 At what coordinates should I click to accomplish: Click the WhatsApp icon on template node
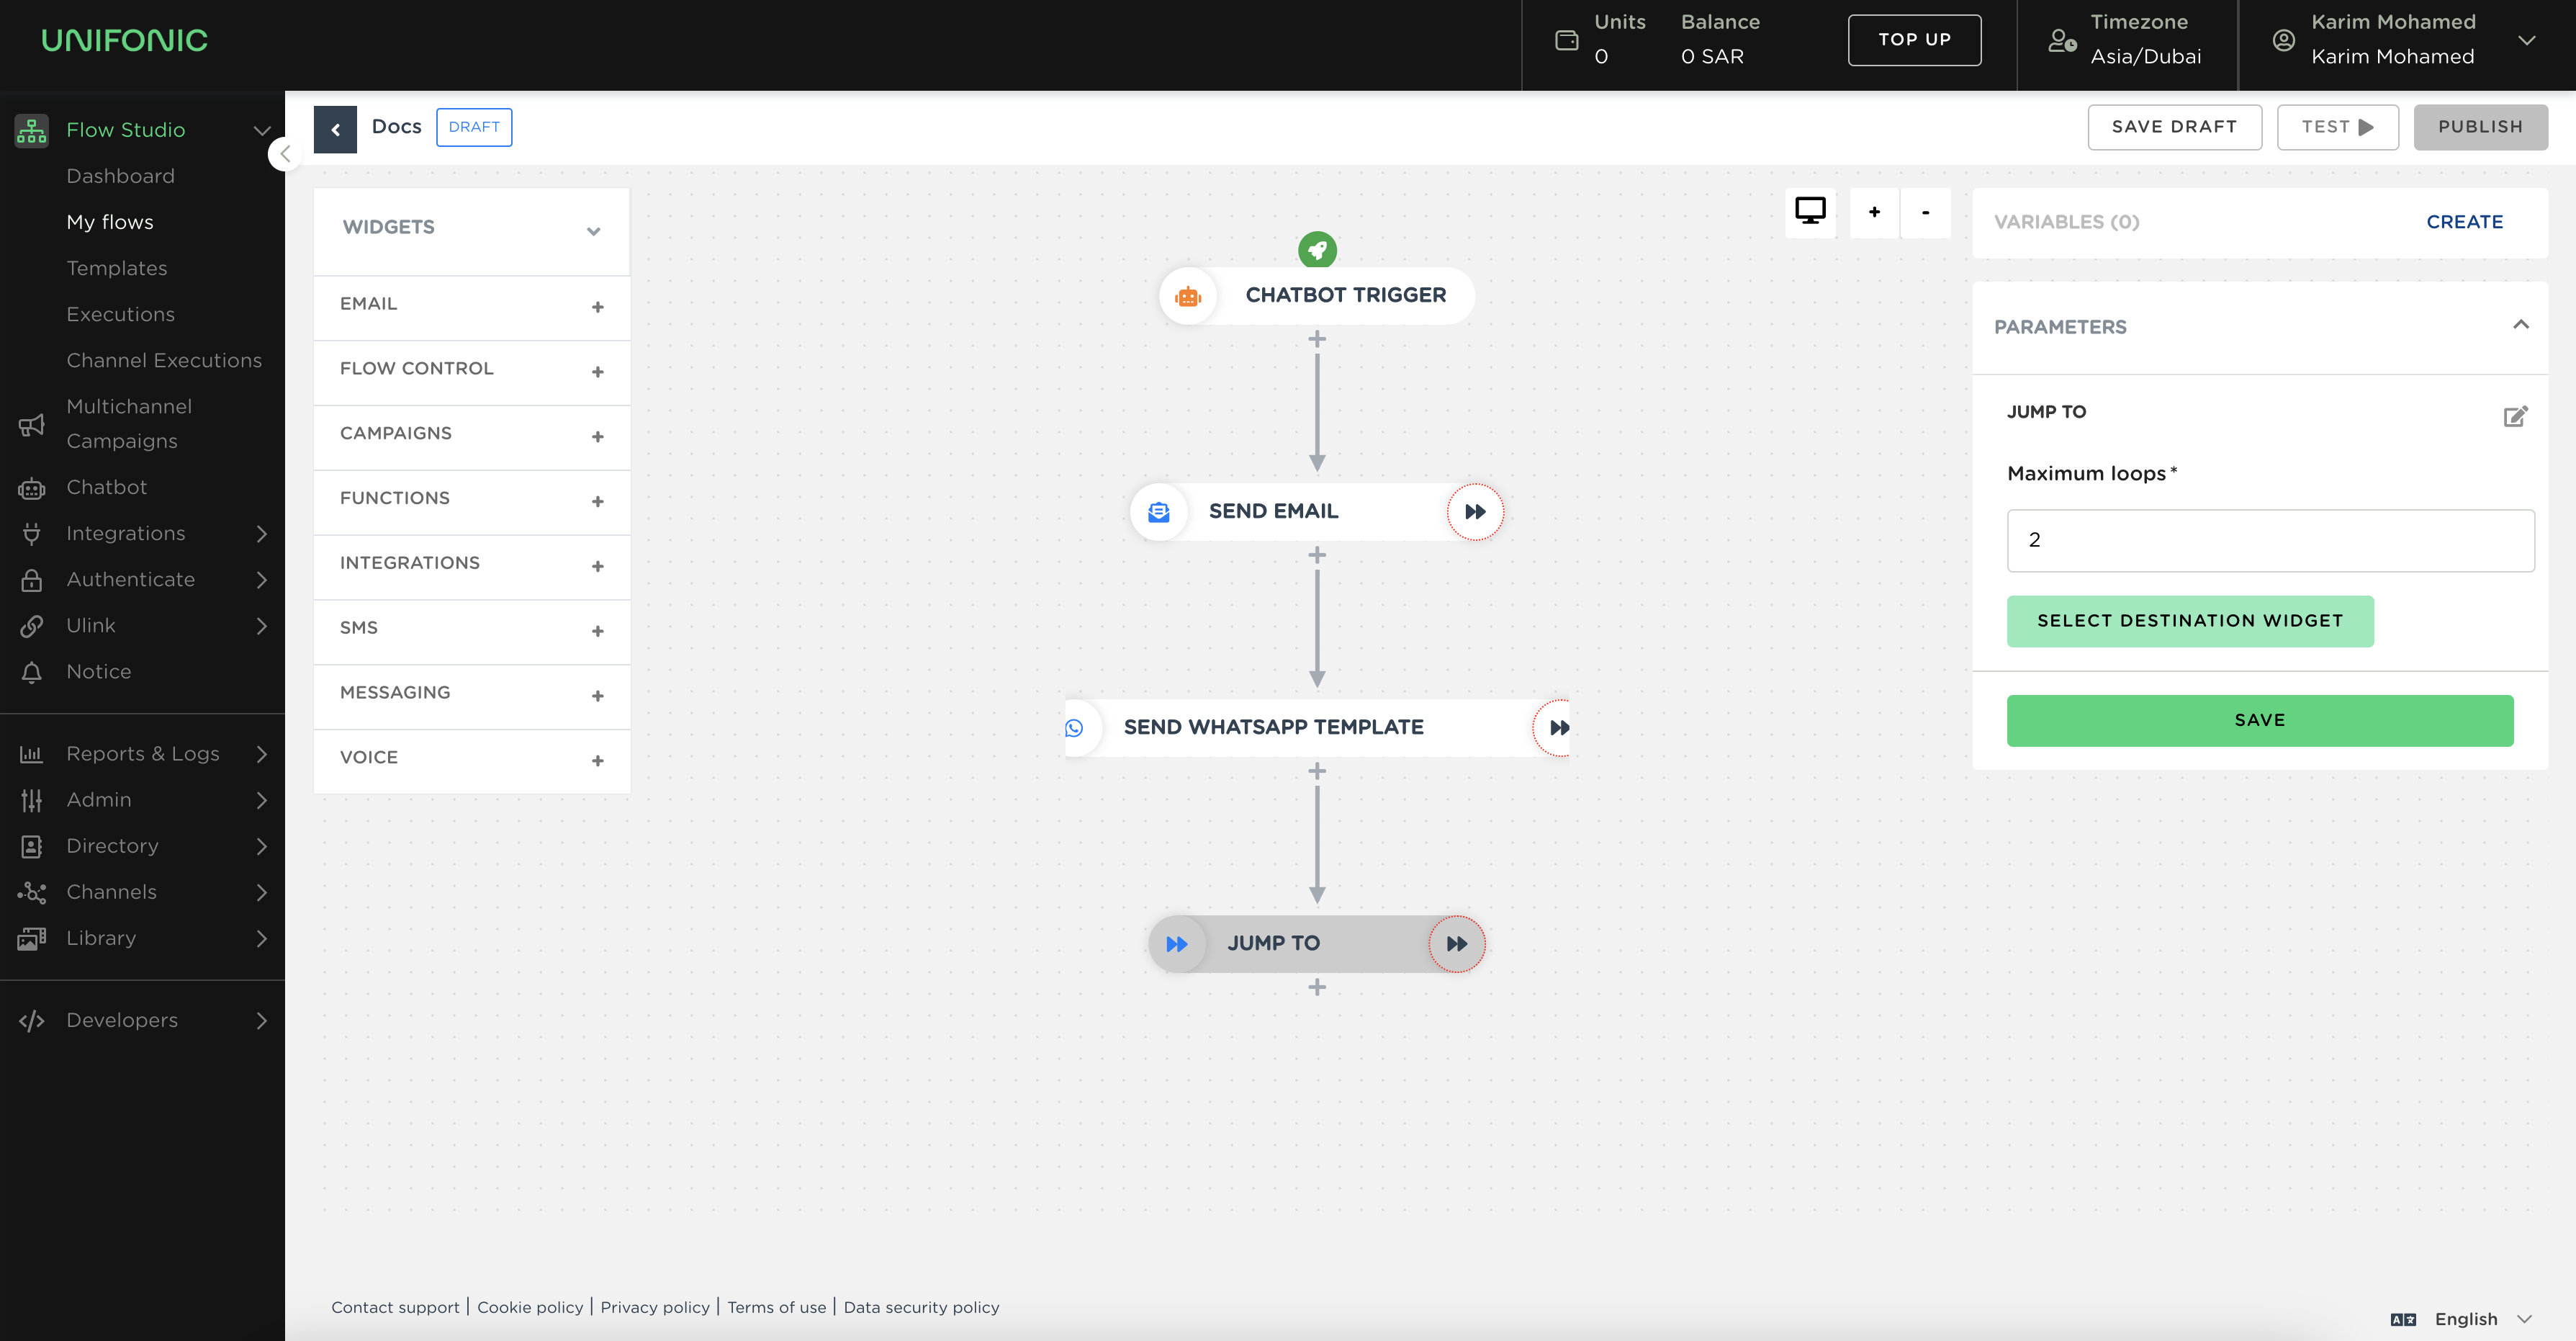1074,728
